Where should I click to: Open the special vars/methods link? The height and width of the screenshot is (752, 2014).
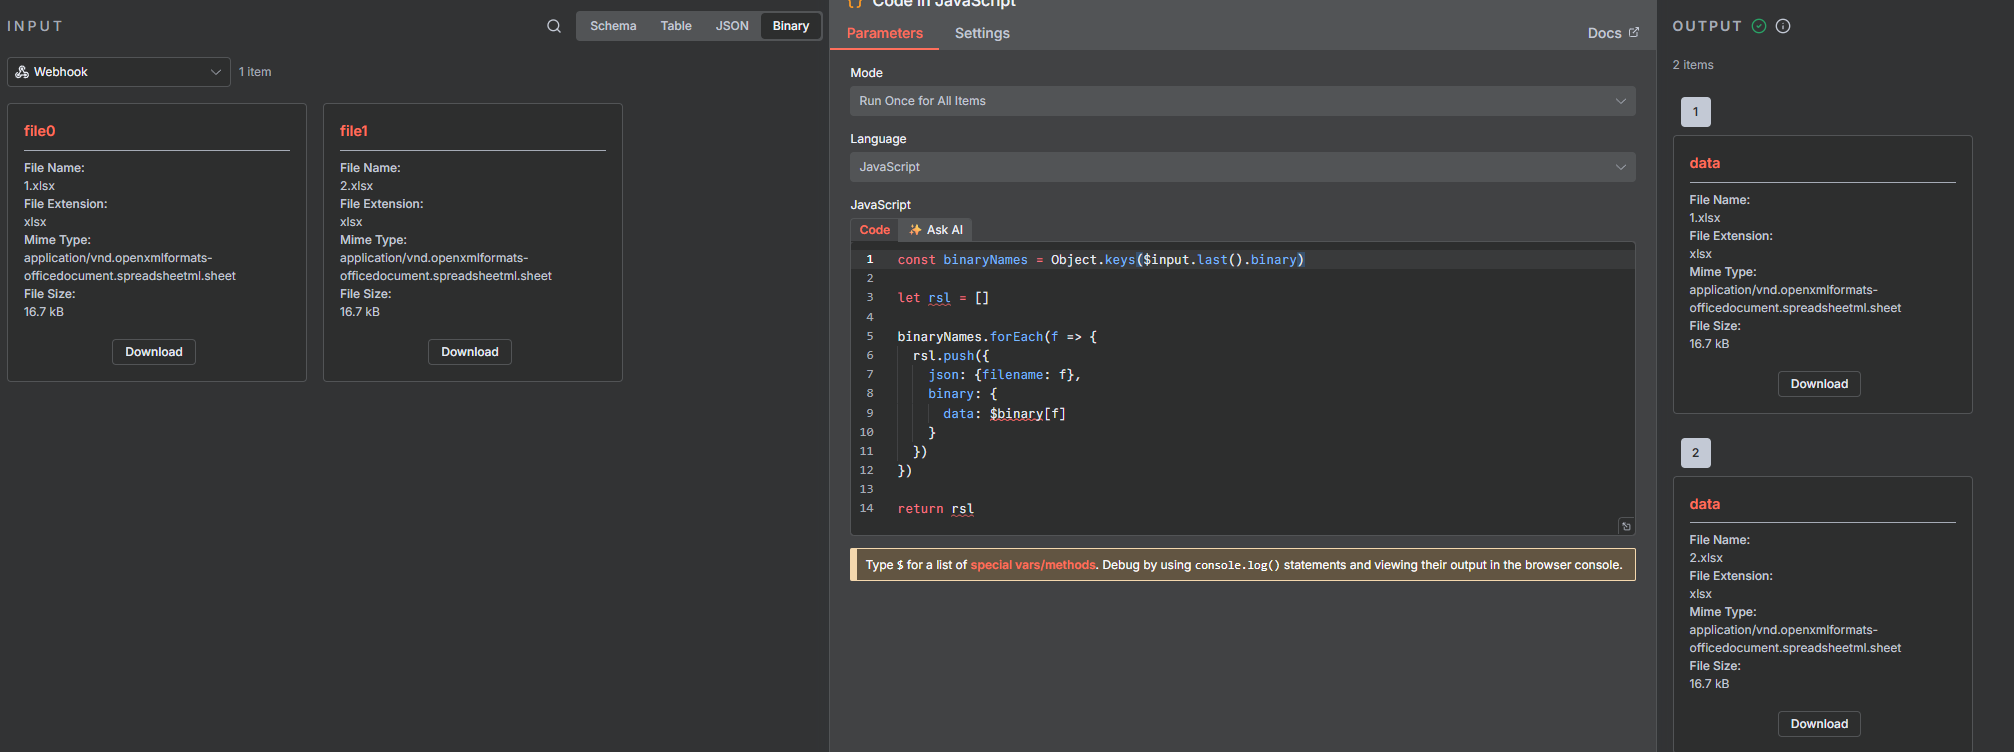pyautogui.click(x=1032, y=565)
